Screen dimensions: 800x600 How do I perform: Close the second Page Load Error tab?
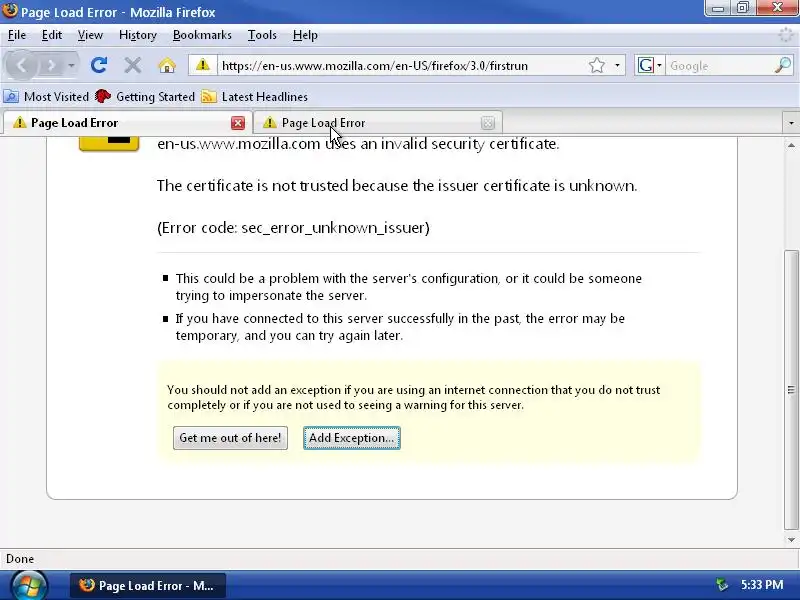pos(488,123)
